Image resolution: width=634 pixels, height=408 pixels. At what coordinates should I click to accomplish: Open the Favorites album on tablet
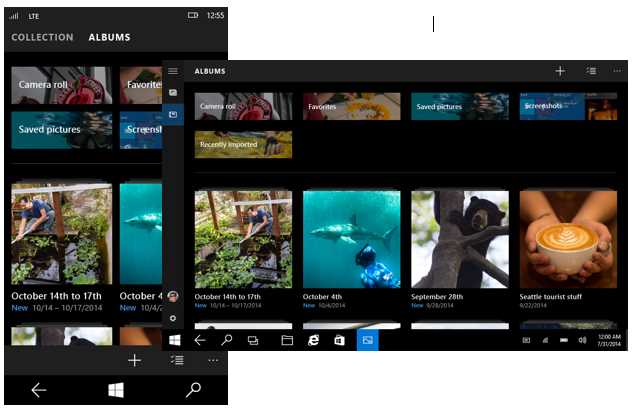click(x=352, y=106)
